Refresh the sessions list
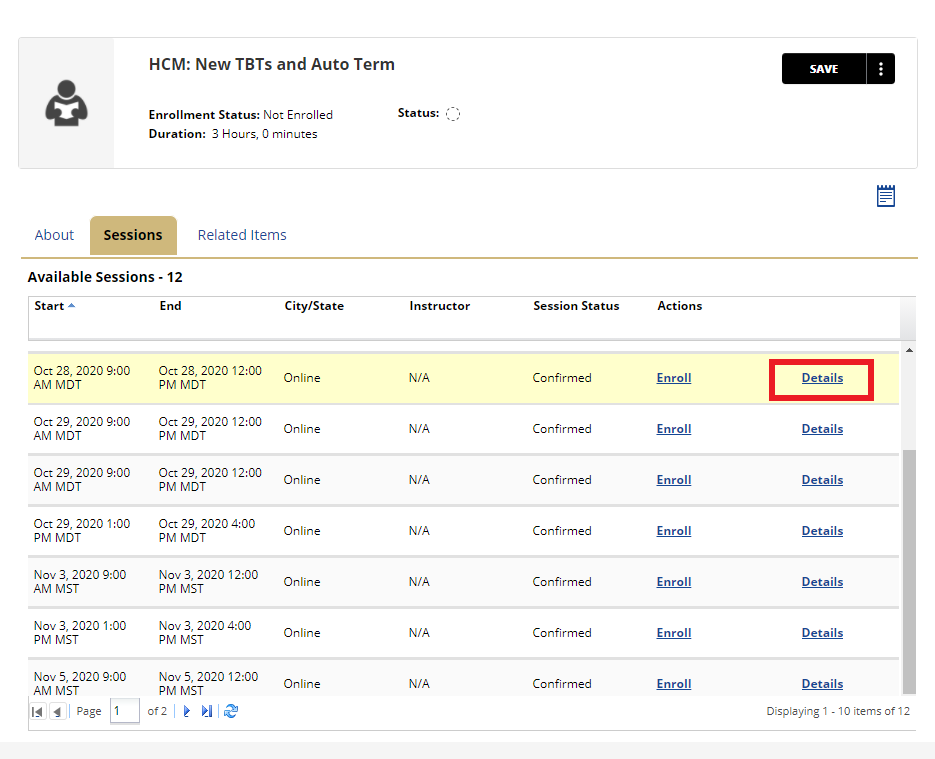 (x=231, y=711)
